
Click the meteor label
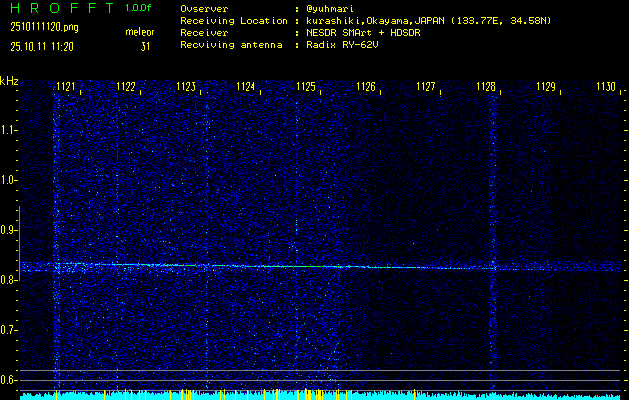[x=140, y=32]
